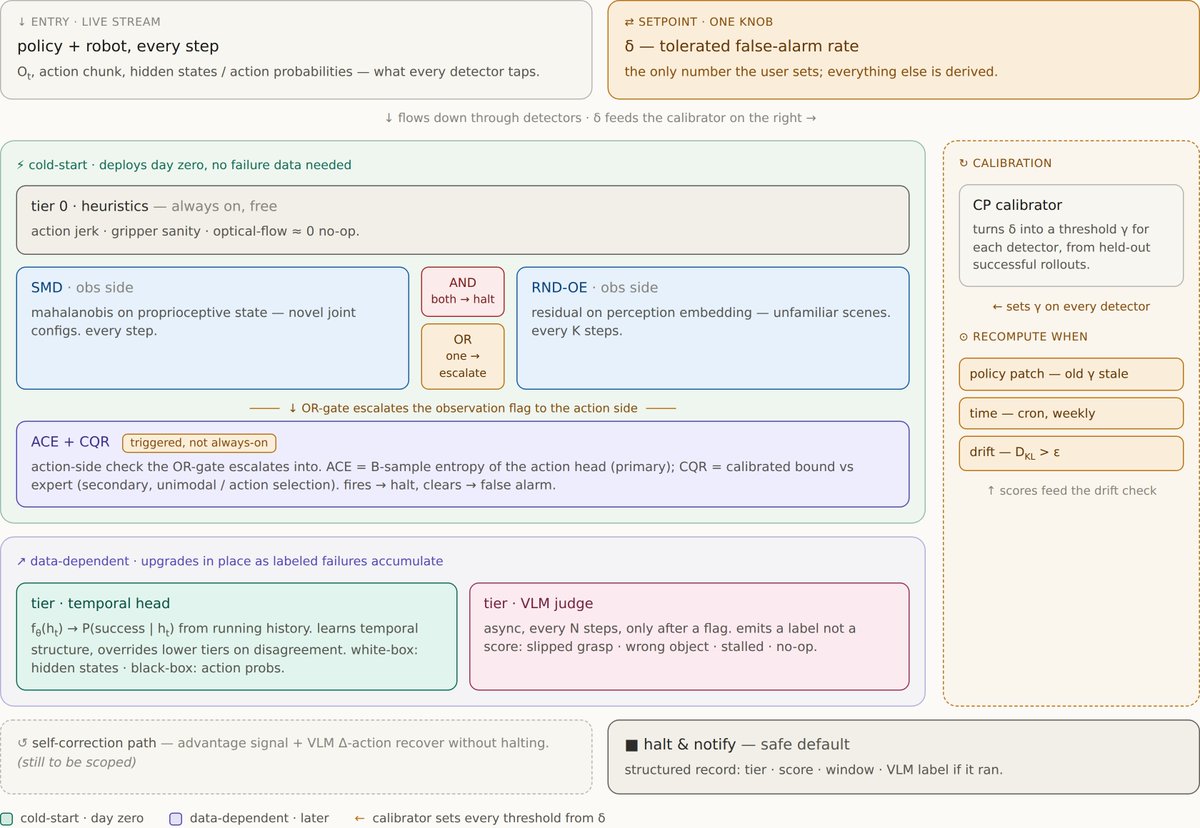Click 'δ — tolerated false-alarm rate' title
Screen dimensions: 1200x828
741,46
